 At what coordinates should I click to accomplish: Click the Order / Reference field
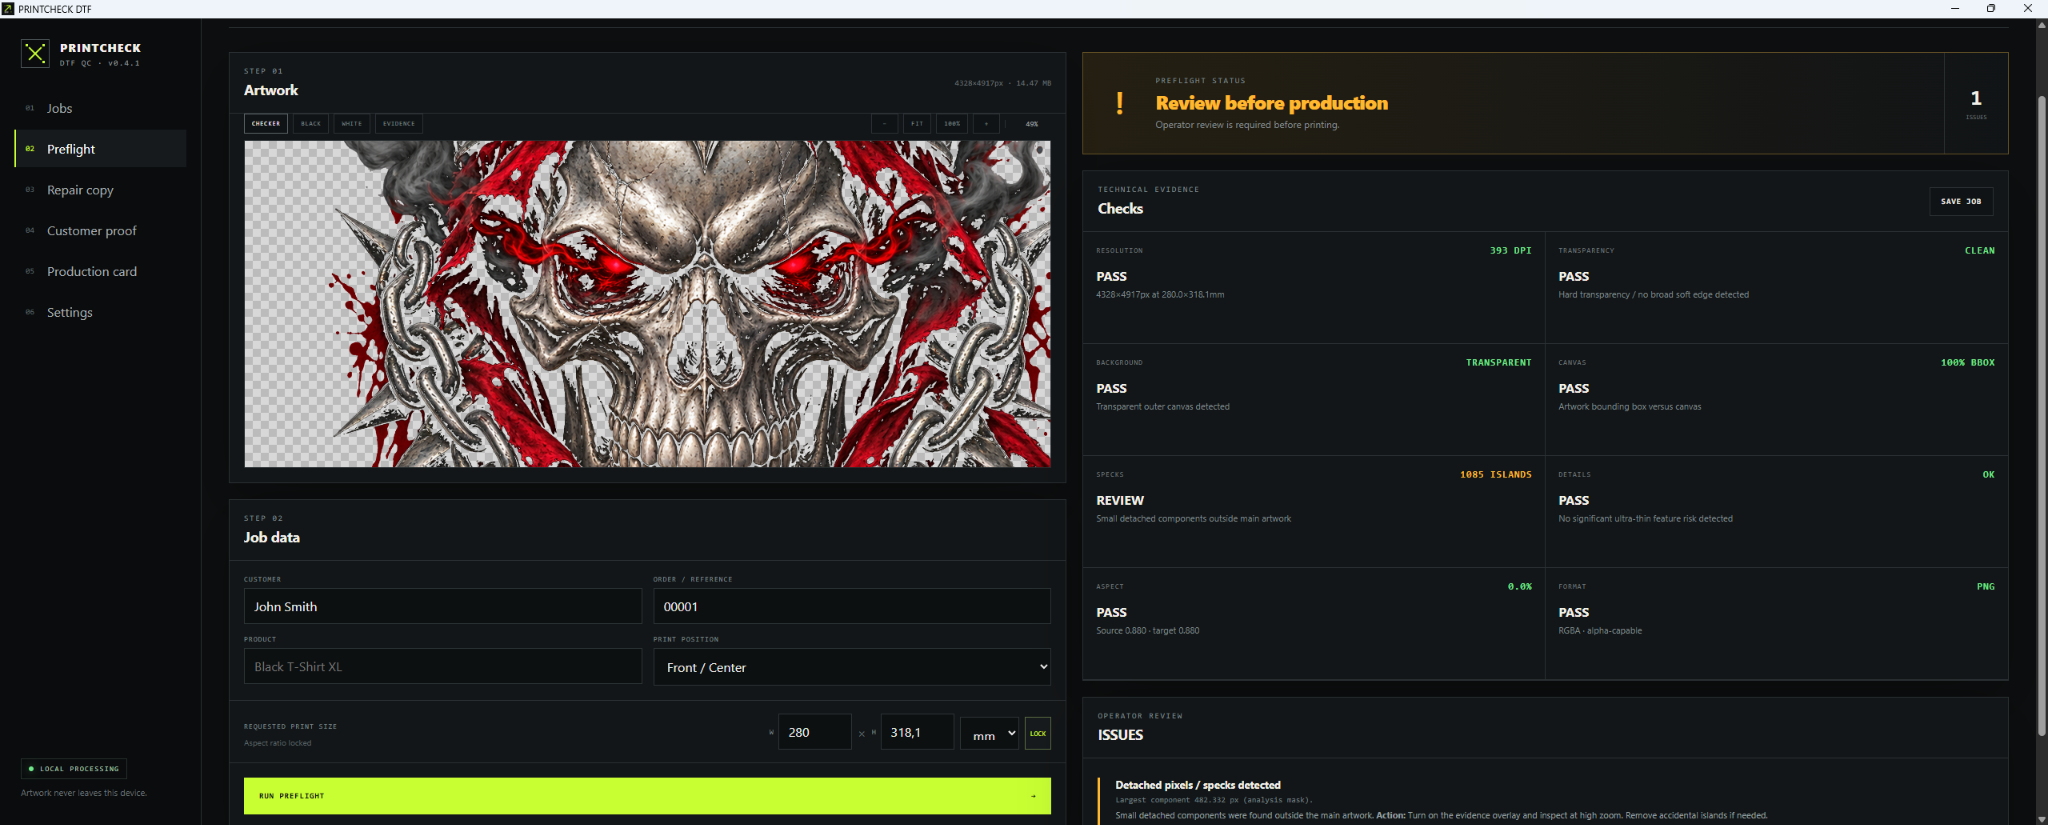tap(852, 606)
